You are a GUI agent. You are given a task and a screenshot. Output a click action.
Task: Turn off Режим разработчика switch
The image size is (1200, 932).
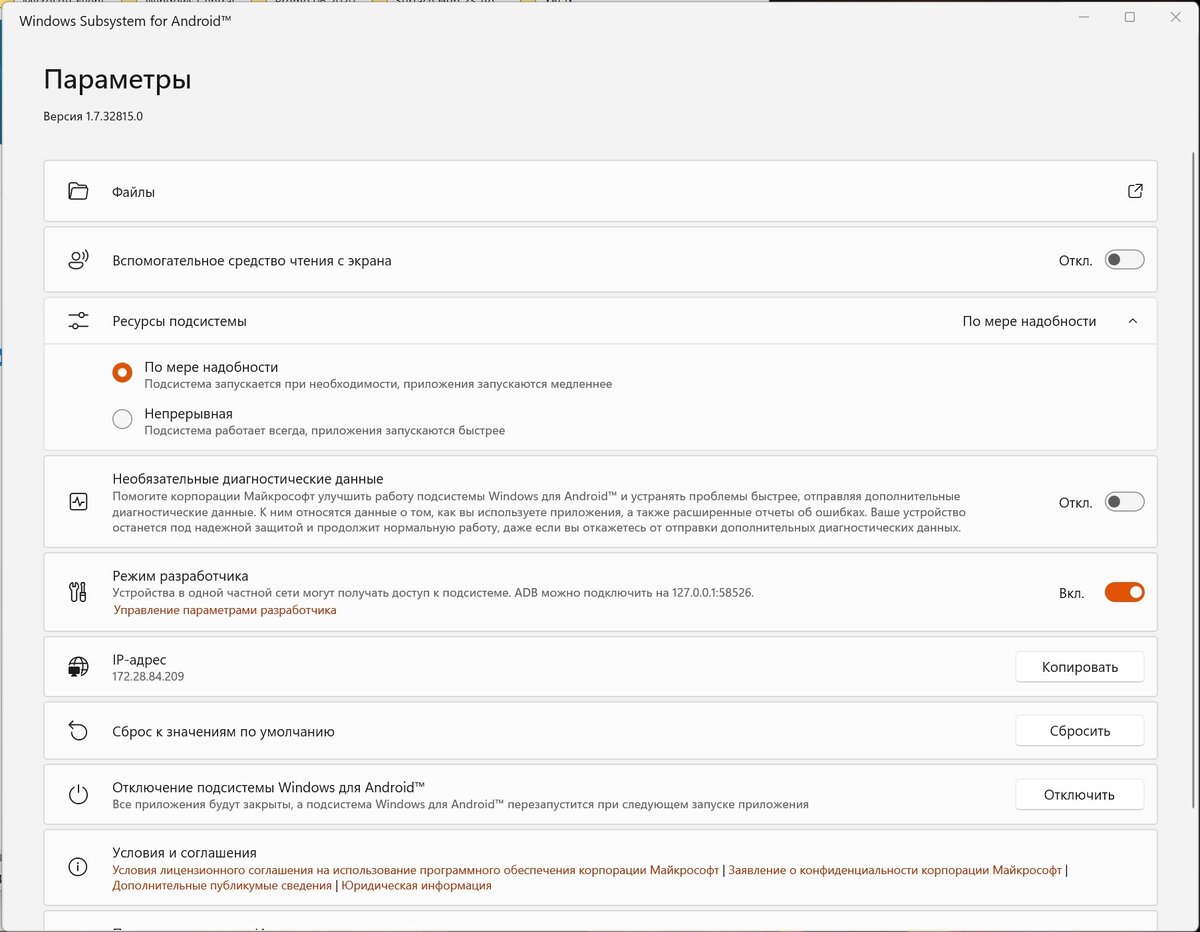tap(1124, 592)
